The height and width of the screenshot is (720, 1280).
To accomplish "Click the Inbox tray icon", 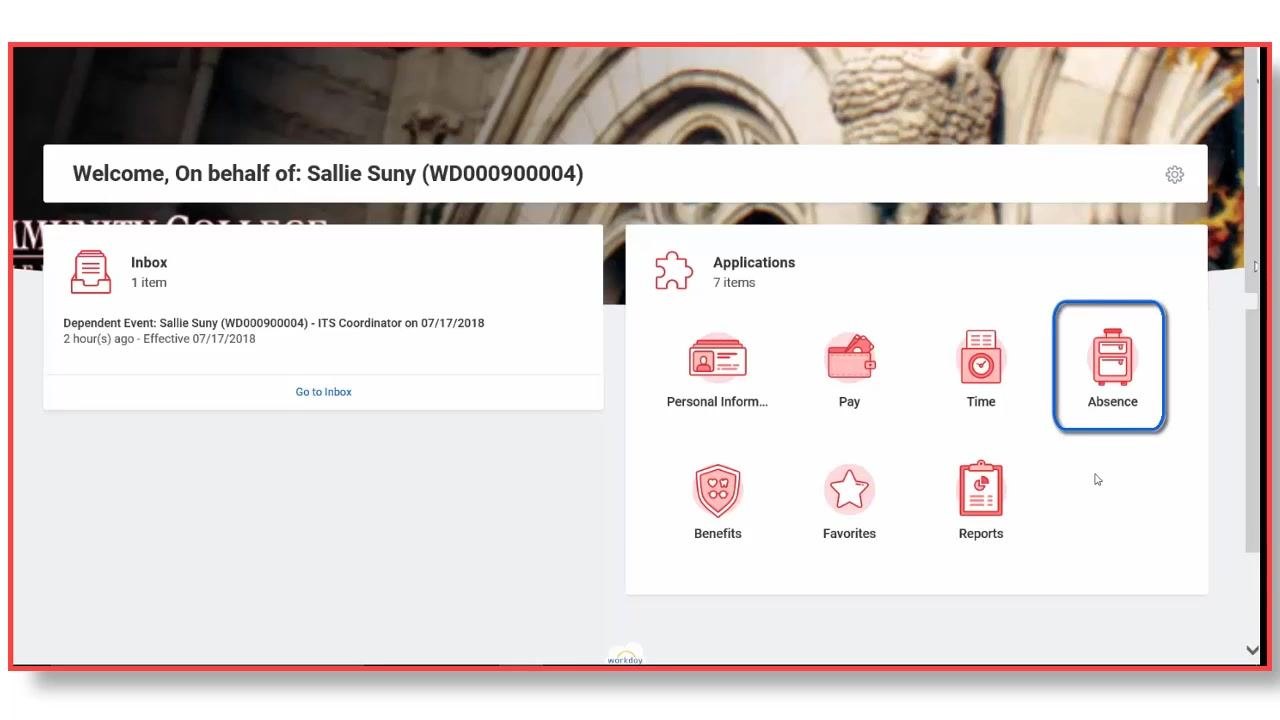I will 91,272.
